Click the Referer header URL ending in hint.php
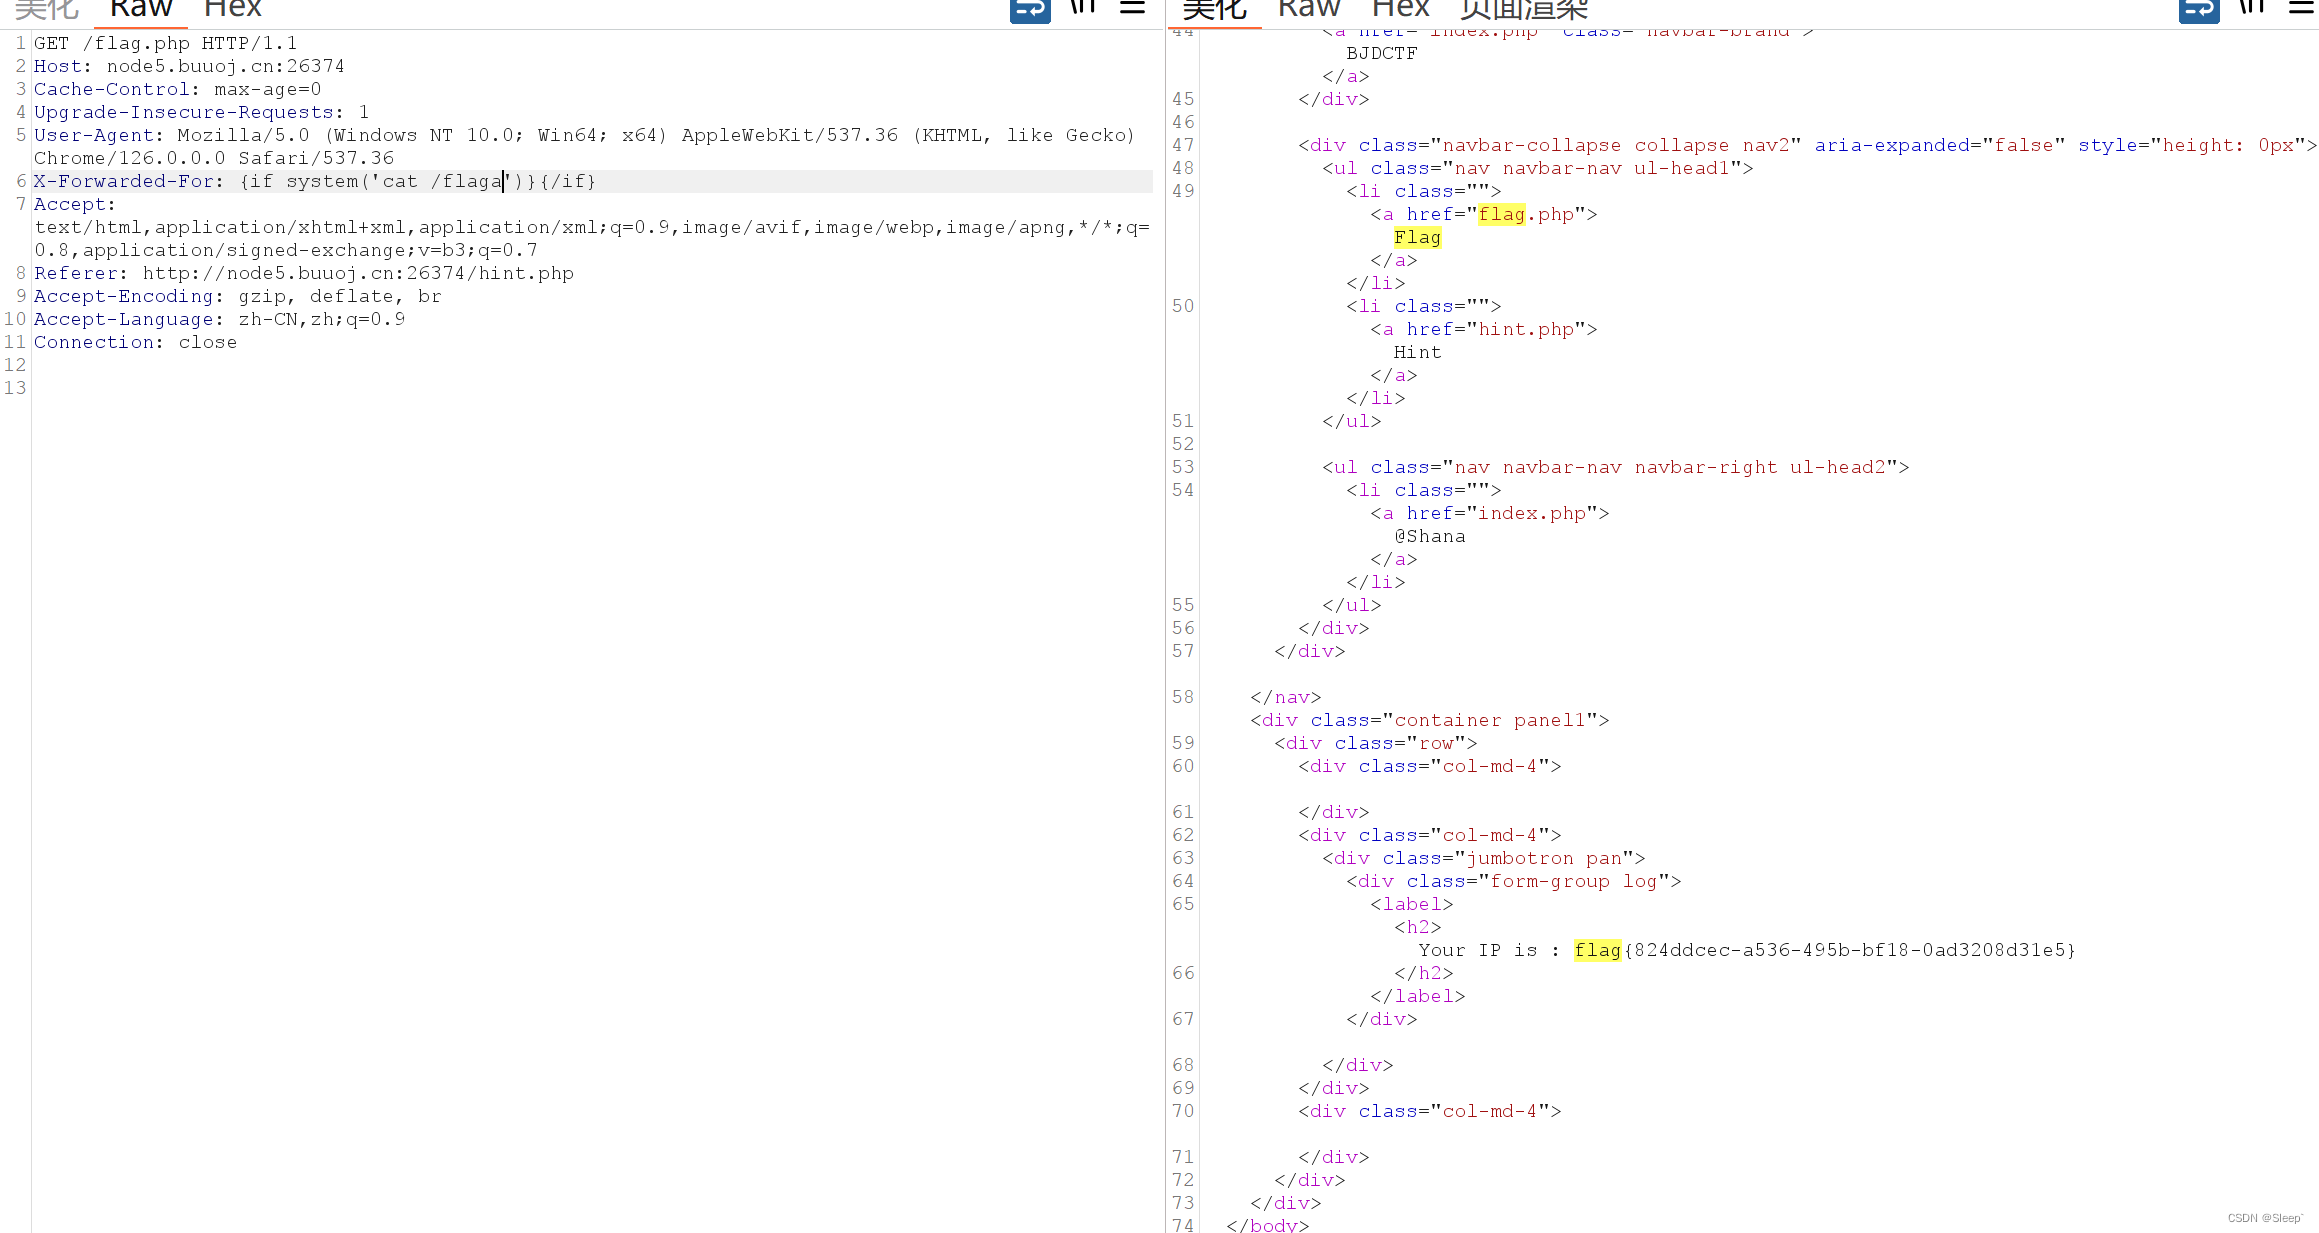Image resolution: width=2319 pixels, height=1233 pixels. coord(358,273)
